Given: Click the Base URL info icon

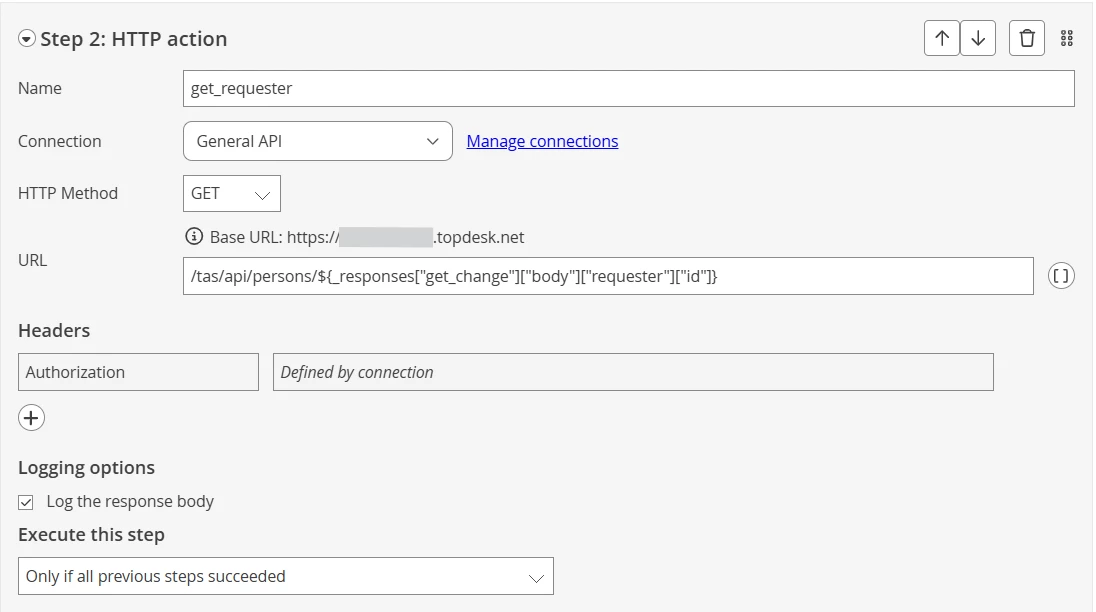Looking at the screenshot, I should point(194,237).
